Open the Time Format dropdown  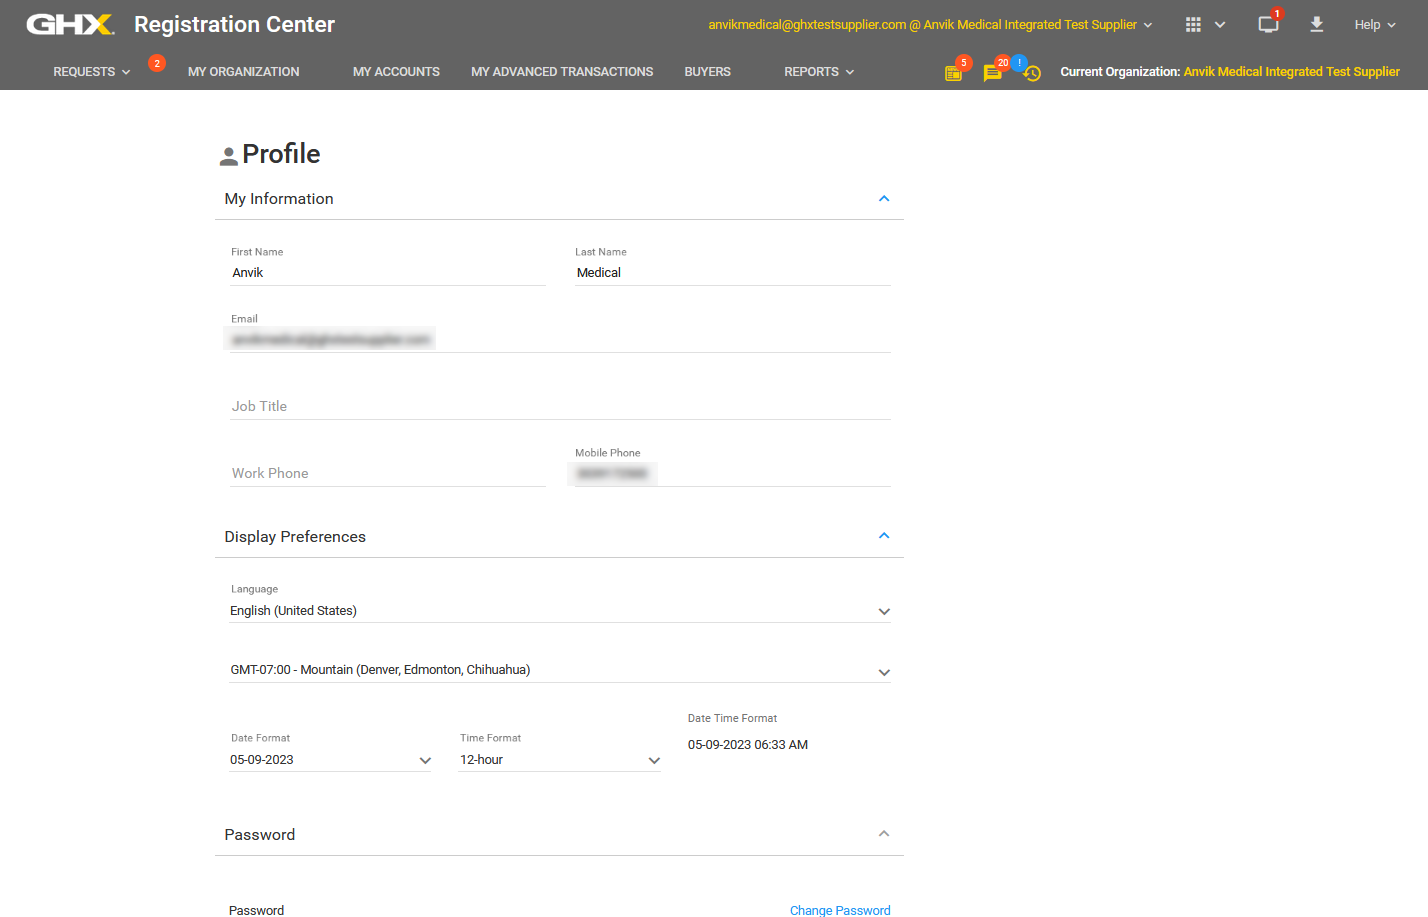(x=559, y=760)
